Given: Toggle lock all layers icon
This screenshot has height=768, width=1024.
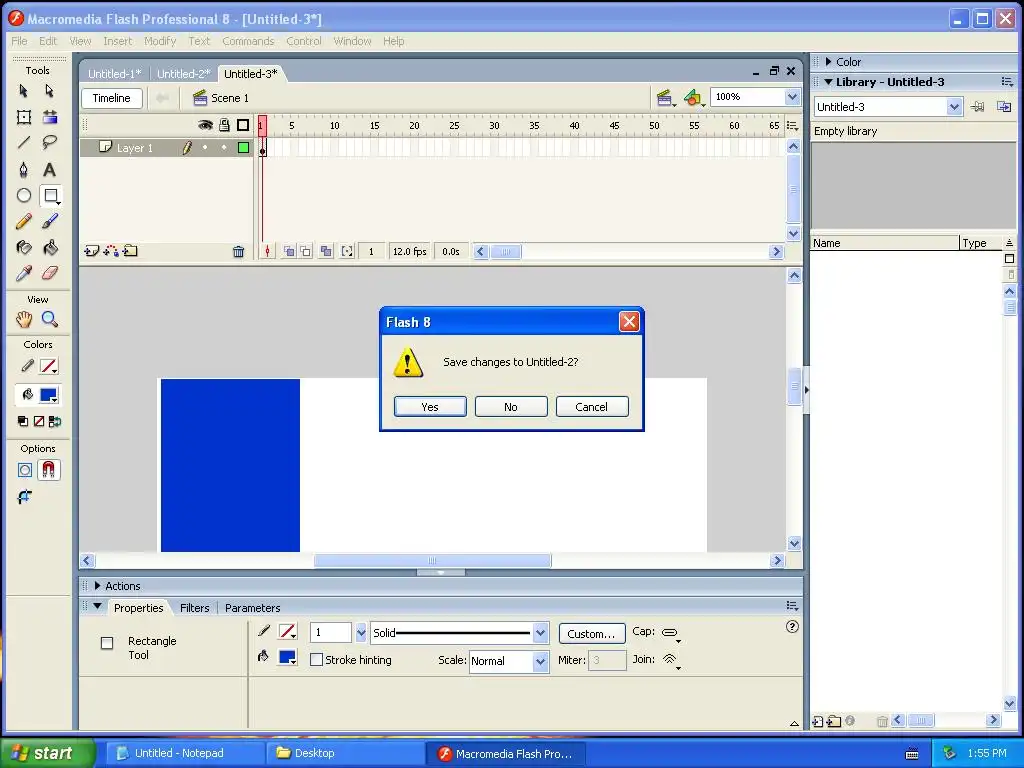Looking at the screenshot, I should pos(224,125).
